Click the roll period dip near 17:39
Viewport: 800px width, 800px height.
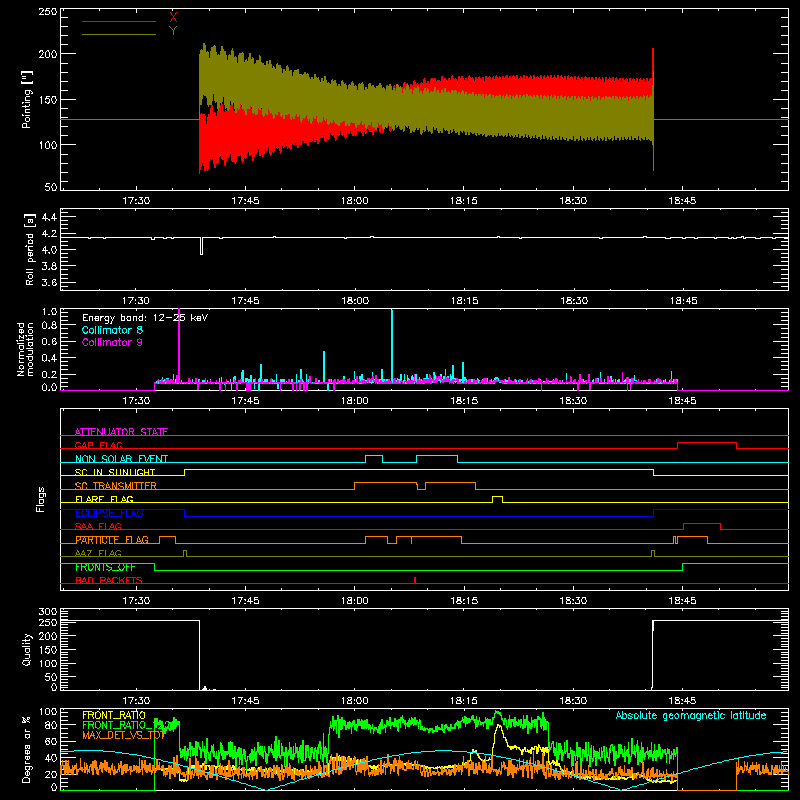click(x=202, y=246)
